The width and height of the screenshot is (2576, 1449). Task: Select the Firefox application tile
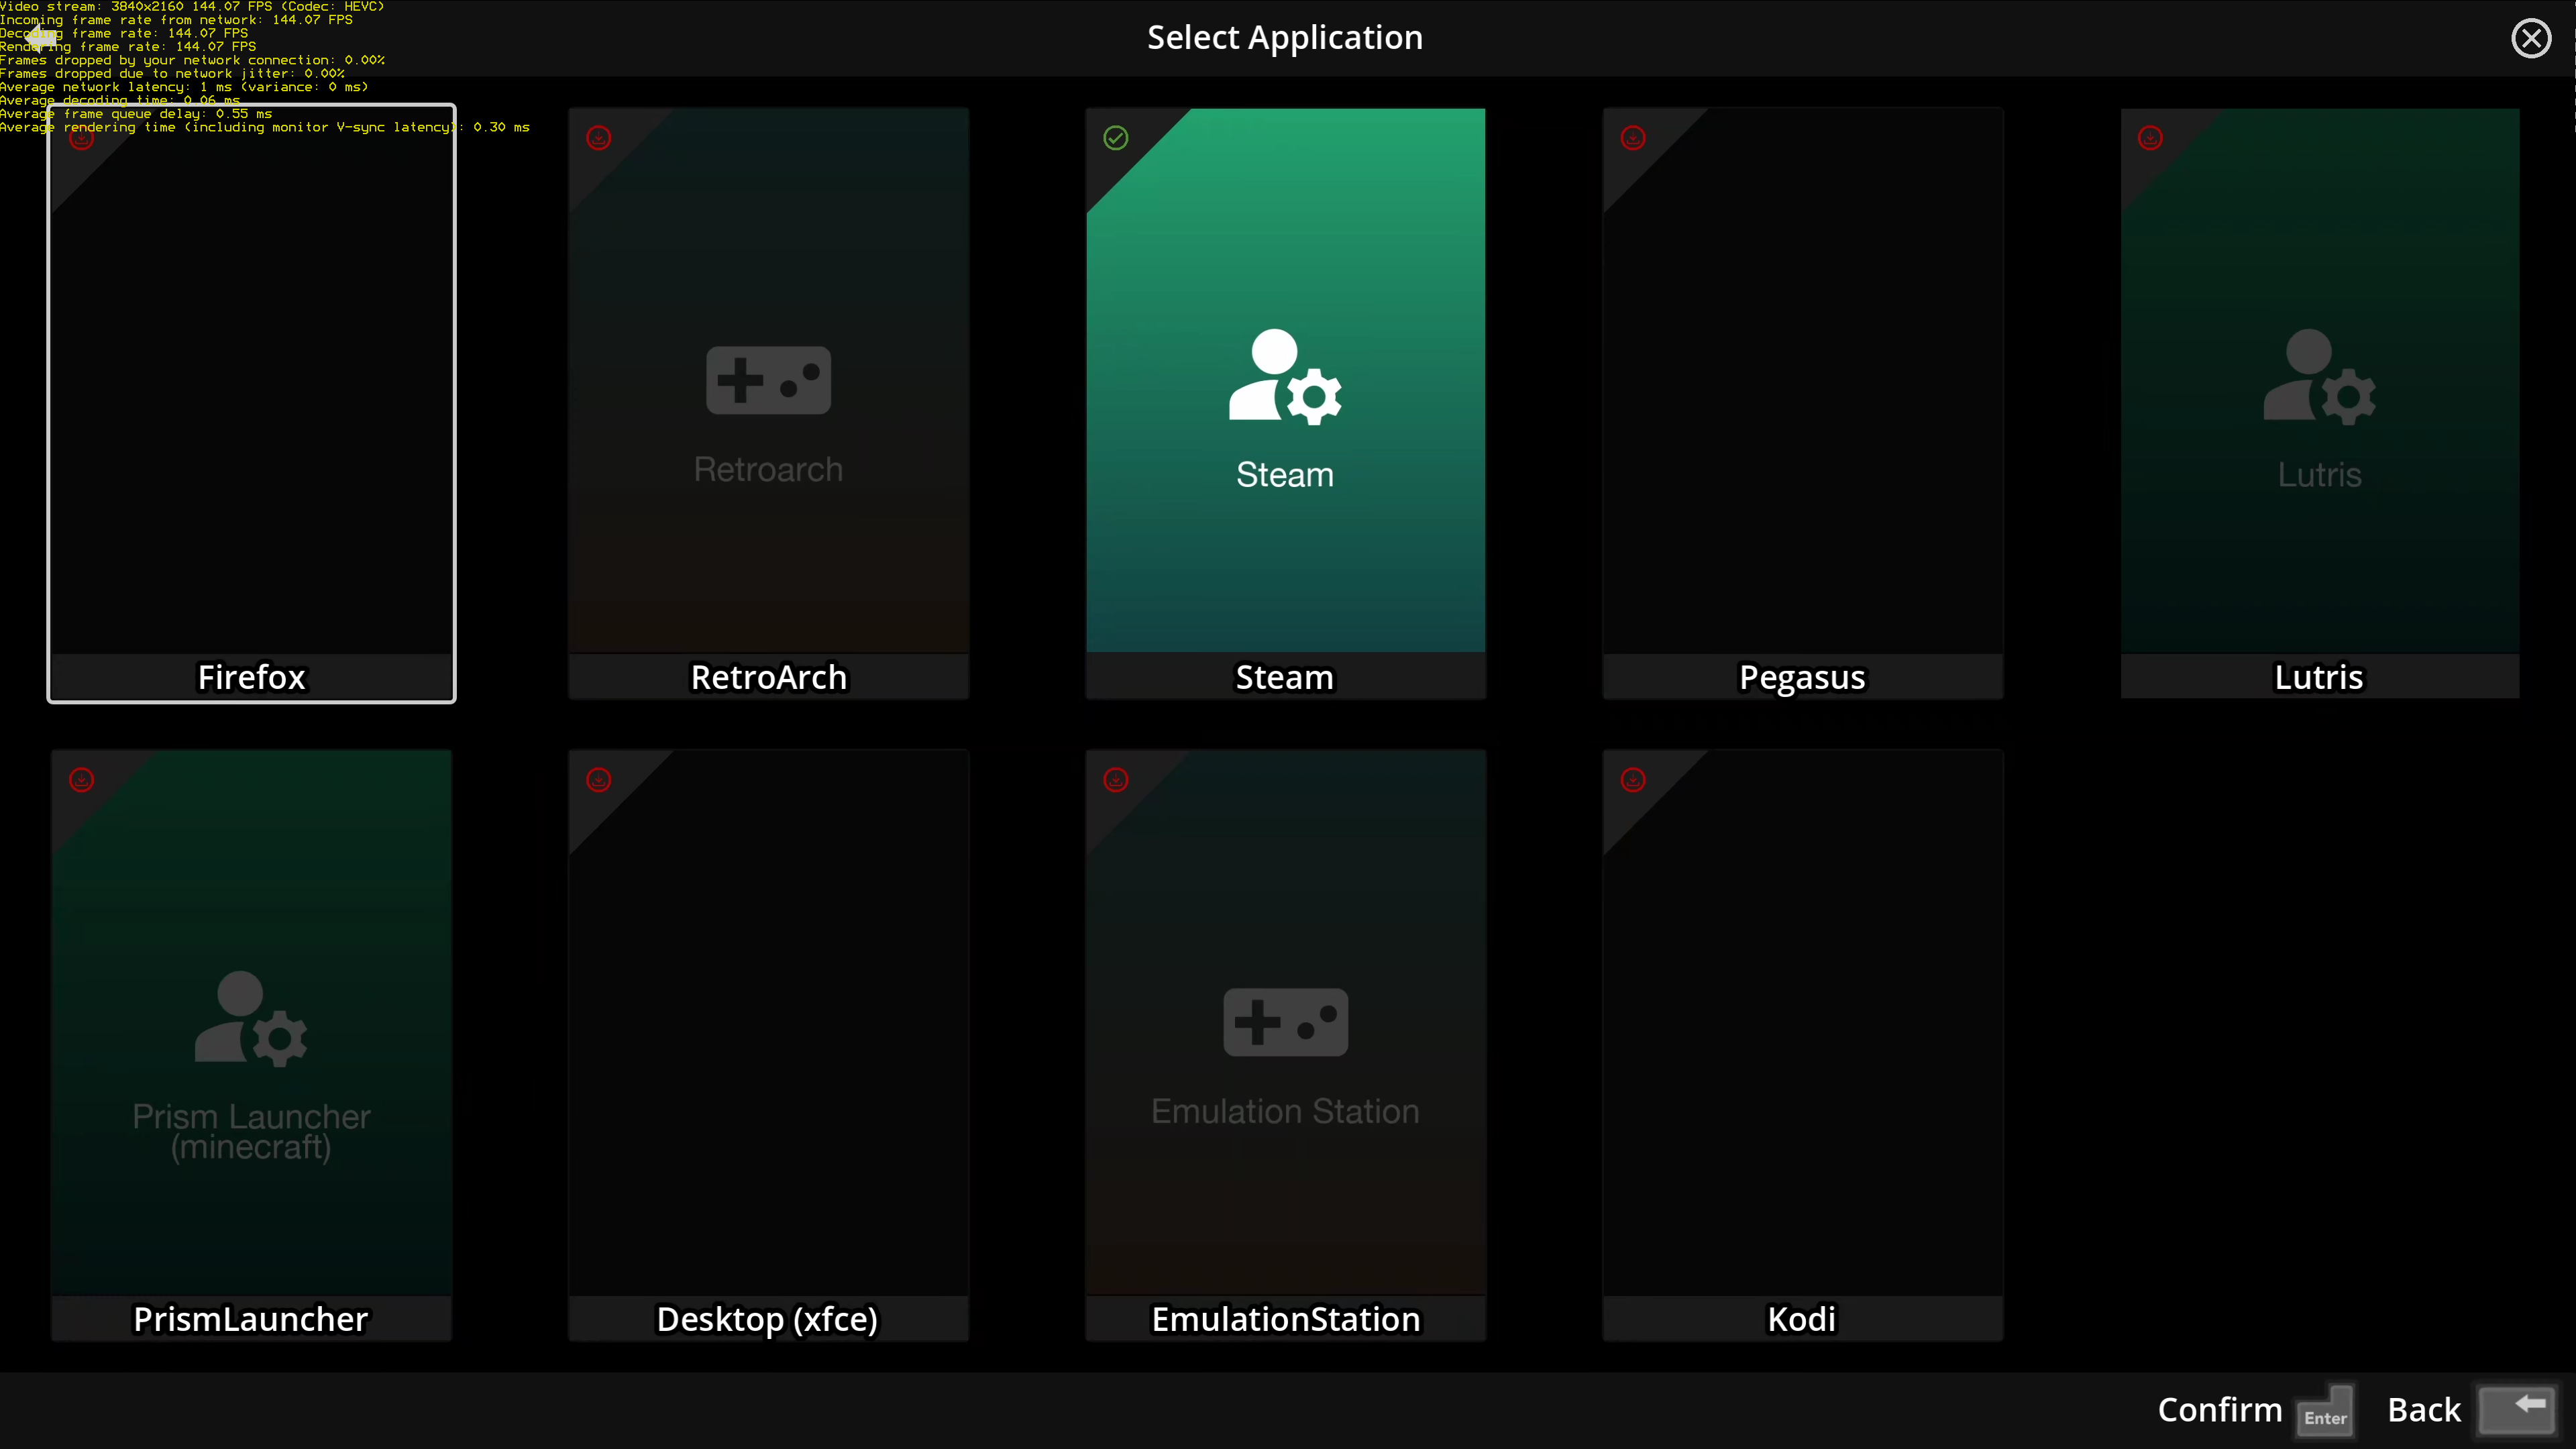click(251, 400)
